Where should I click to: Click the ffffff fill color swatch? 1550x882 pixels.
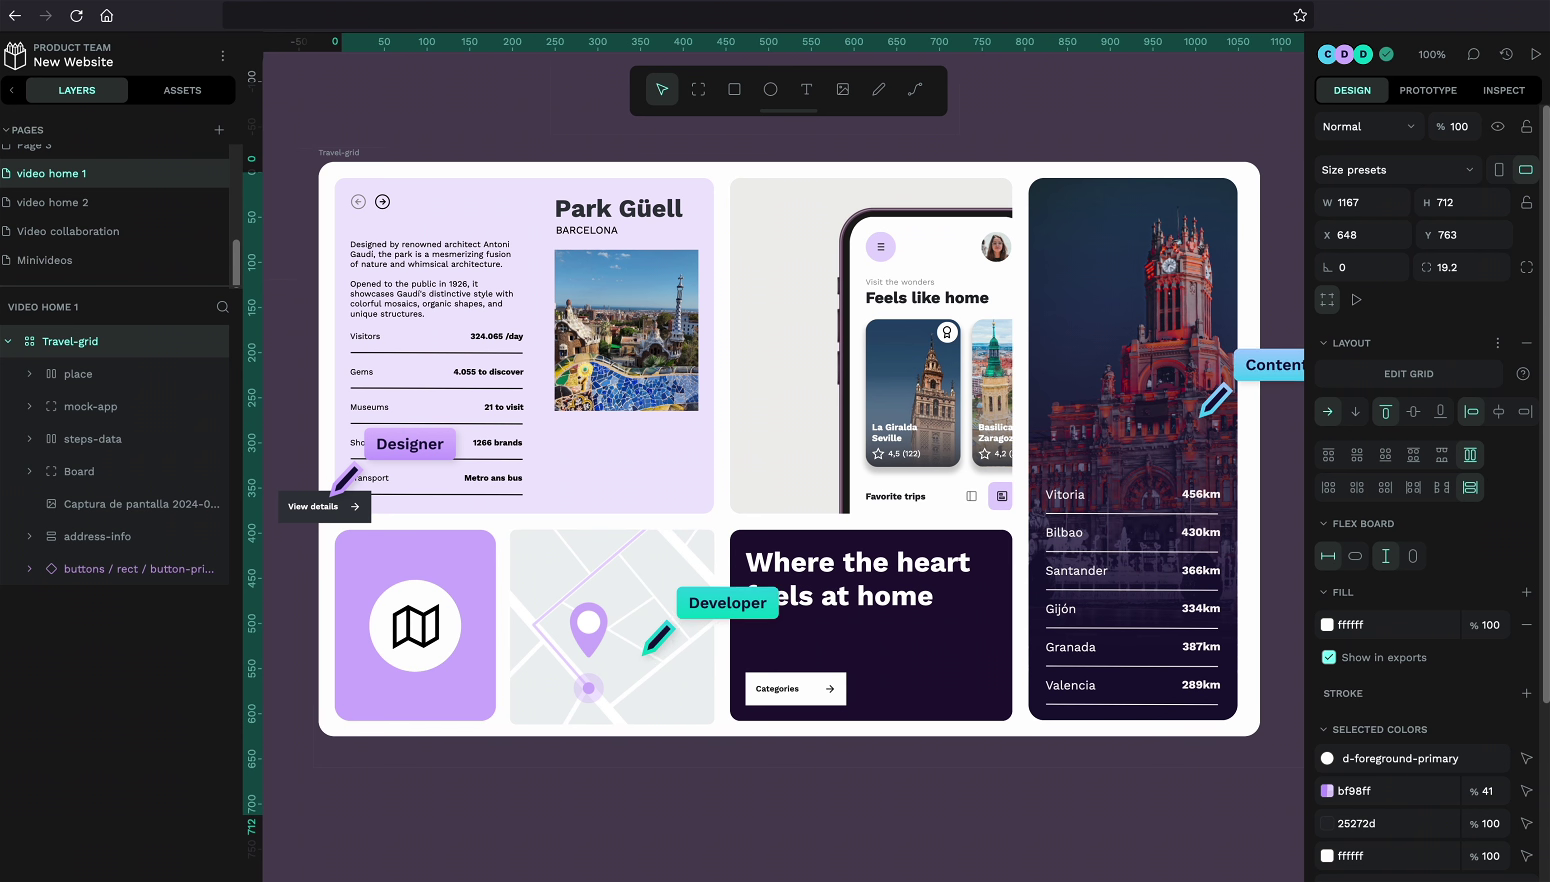point(1327,625)
